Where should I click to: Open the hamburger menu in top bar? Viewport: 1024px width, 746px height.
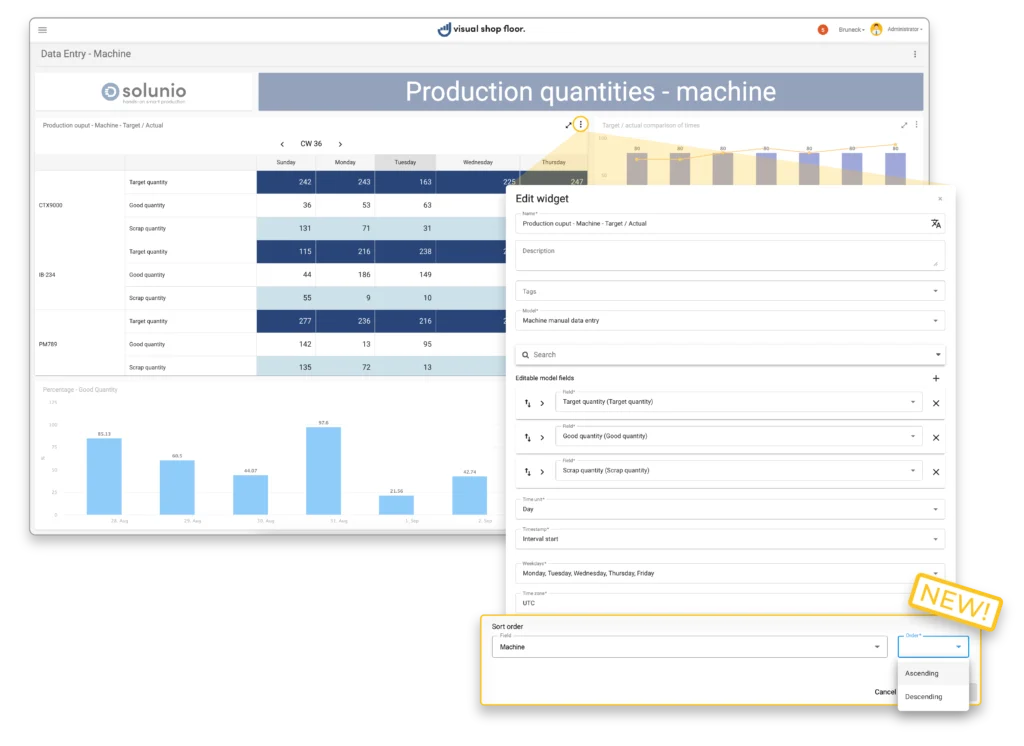42,30
